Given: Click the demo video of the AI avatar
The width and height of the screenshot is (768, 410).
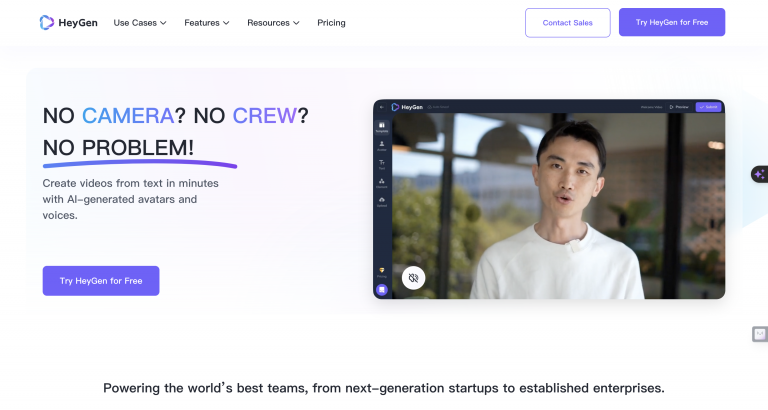Looking at the screenshot, I should [x=558, y=206].
